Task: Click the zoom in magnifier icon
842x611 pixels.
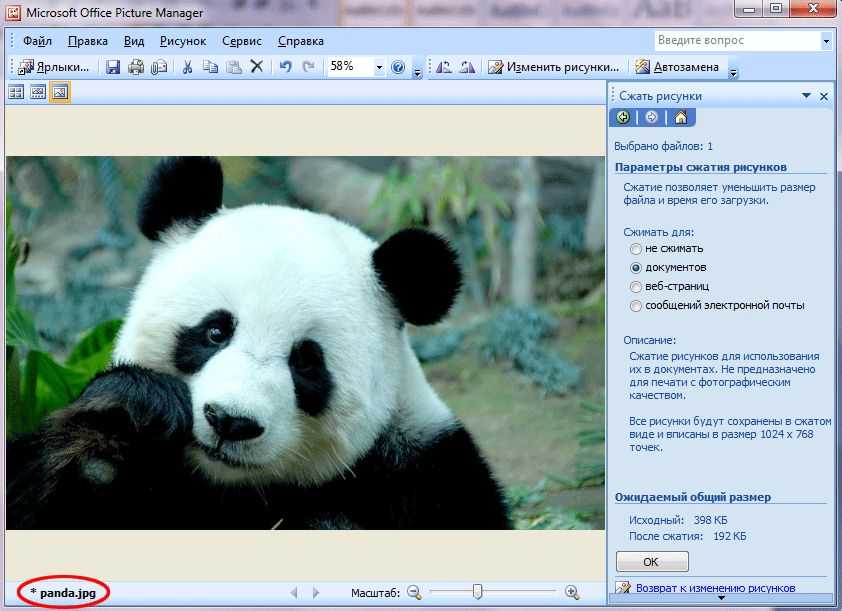Action: coord(572,592)
